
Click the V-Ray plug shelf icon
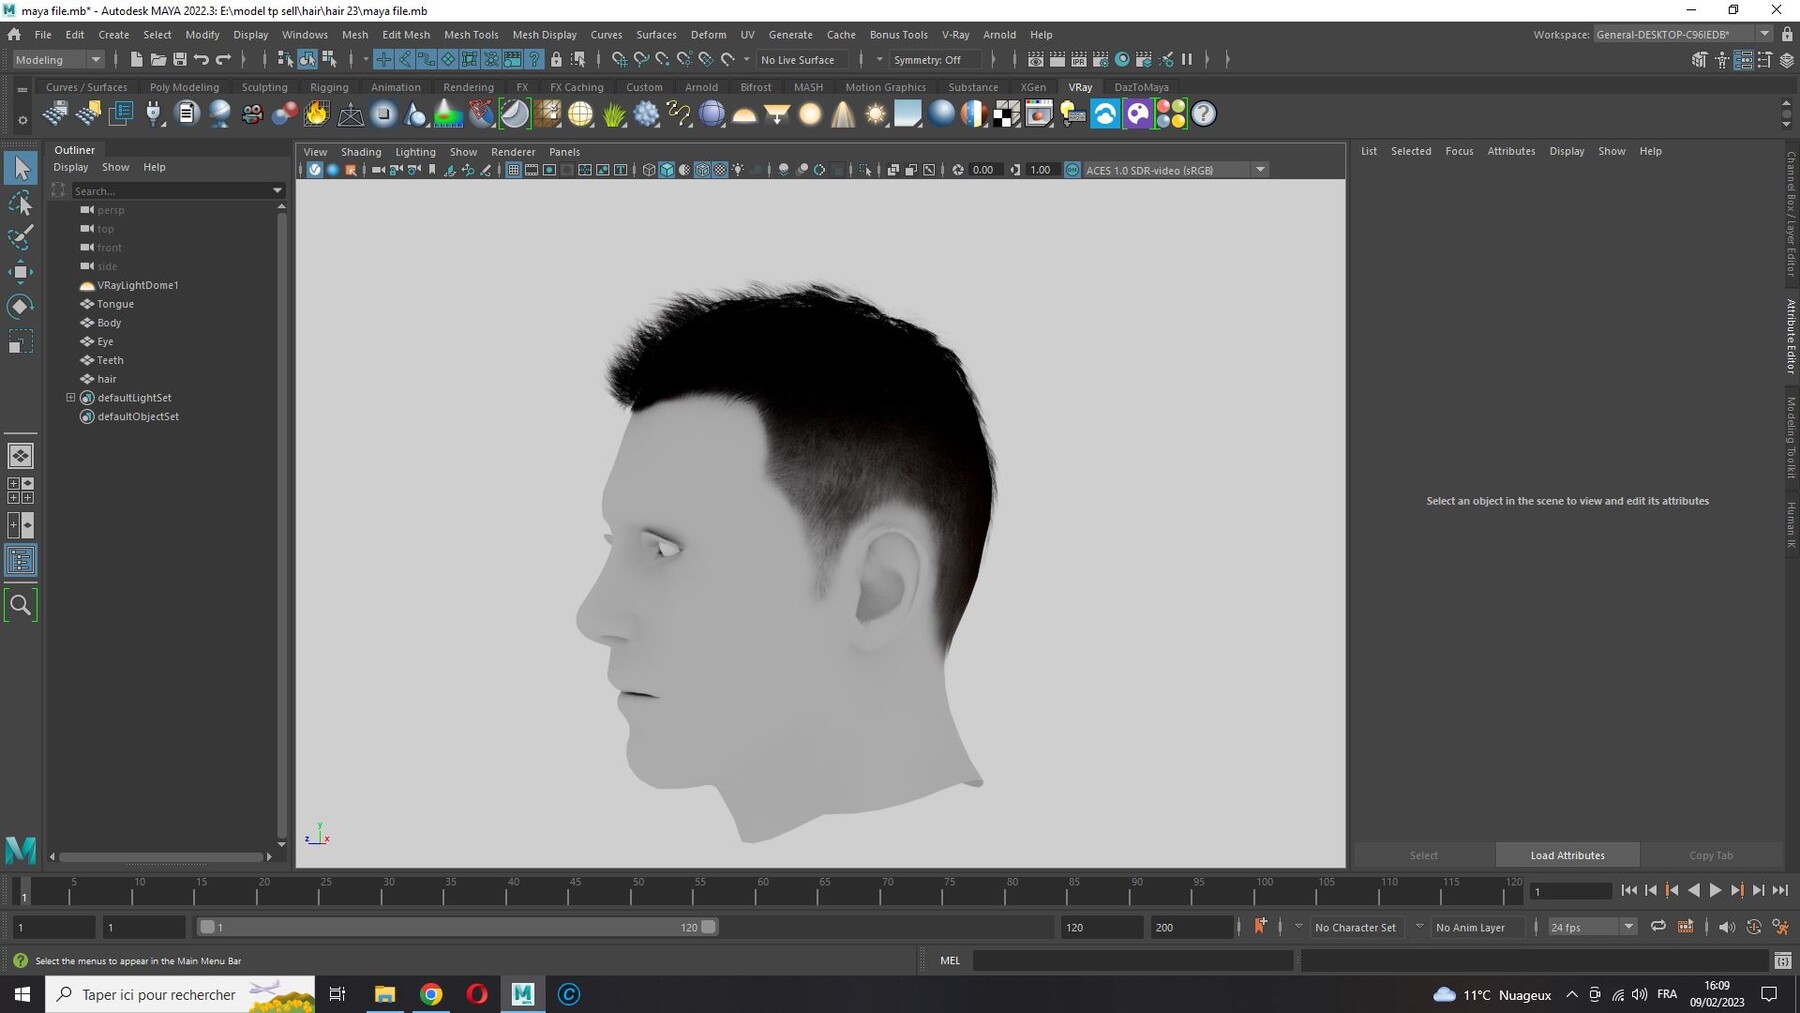tap(154, 114)
